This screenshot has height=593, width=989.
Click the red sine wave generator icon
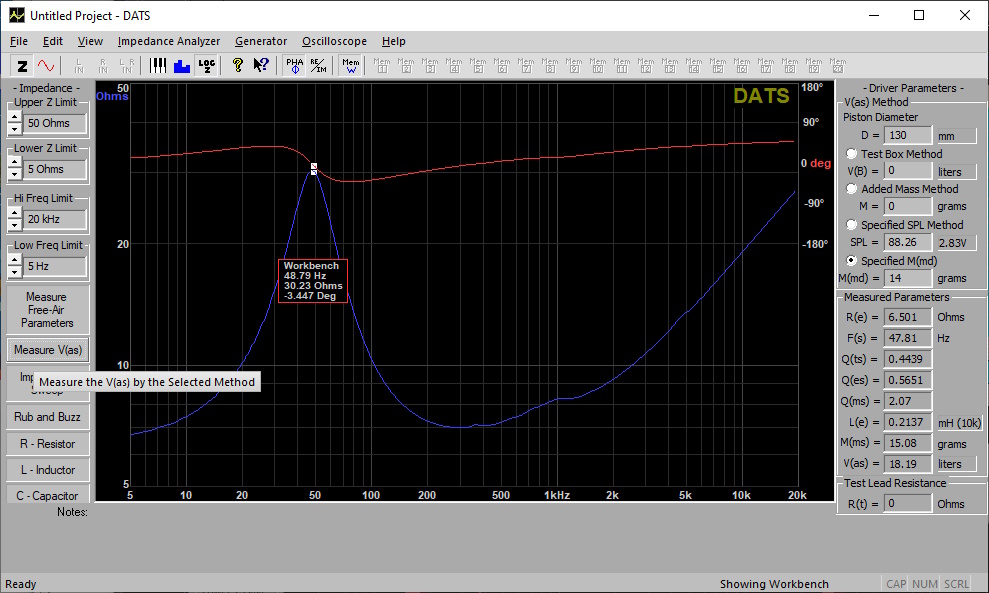46,66
